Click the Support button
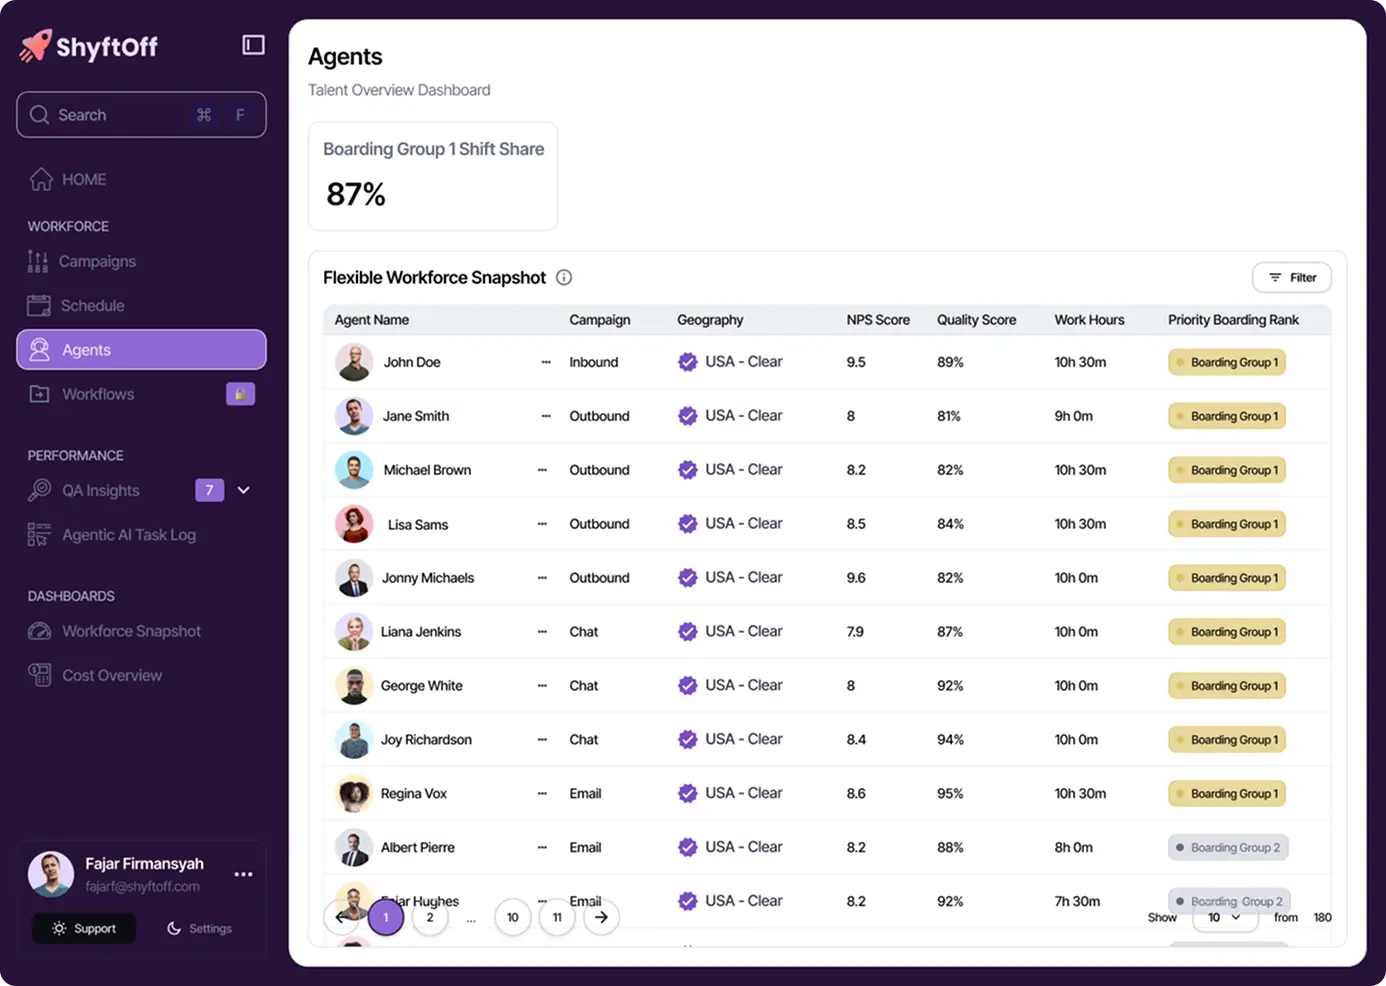The height and width of the screenshot is (986, 1386). point(84,928)
